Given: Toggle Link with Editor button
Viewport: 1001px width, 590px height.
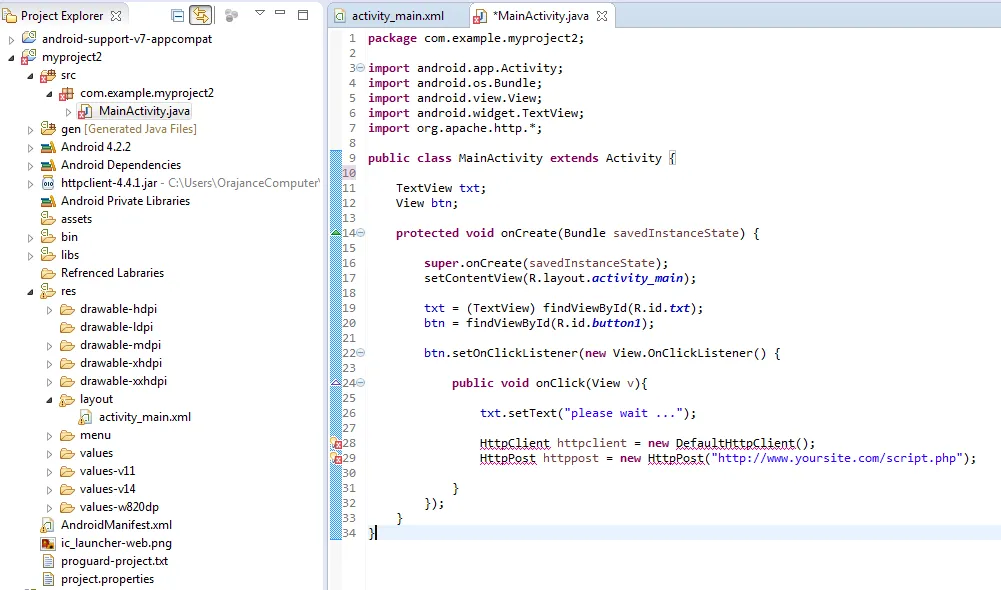Looking at the screenshot, I should coord(200,15).
